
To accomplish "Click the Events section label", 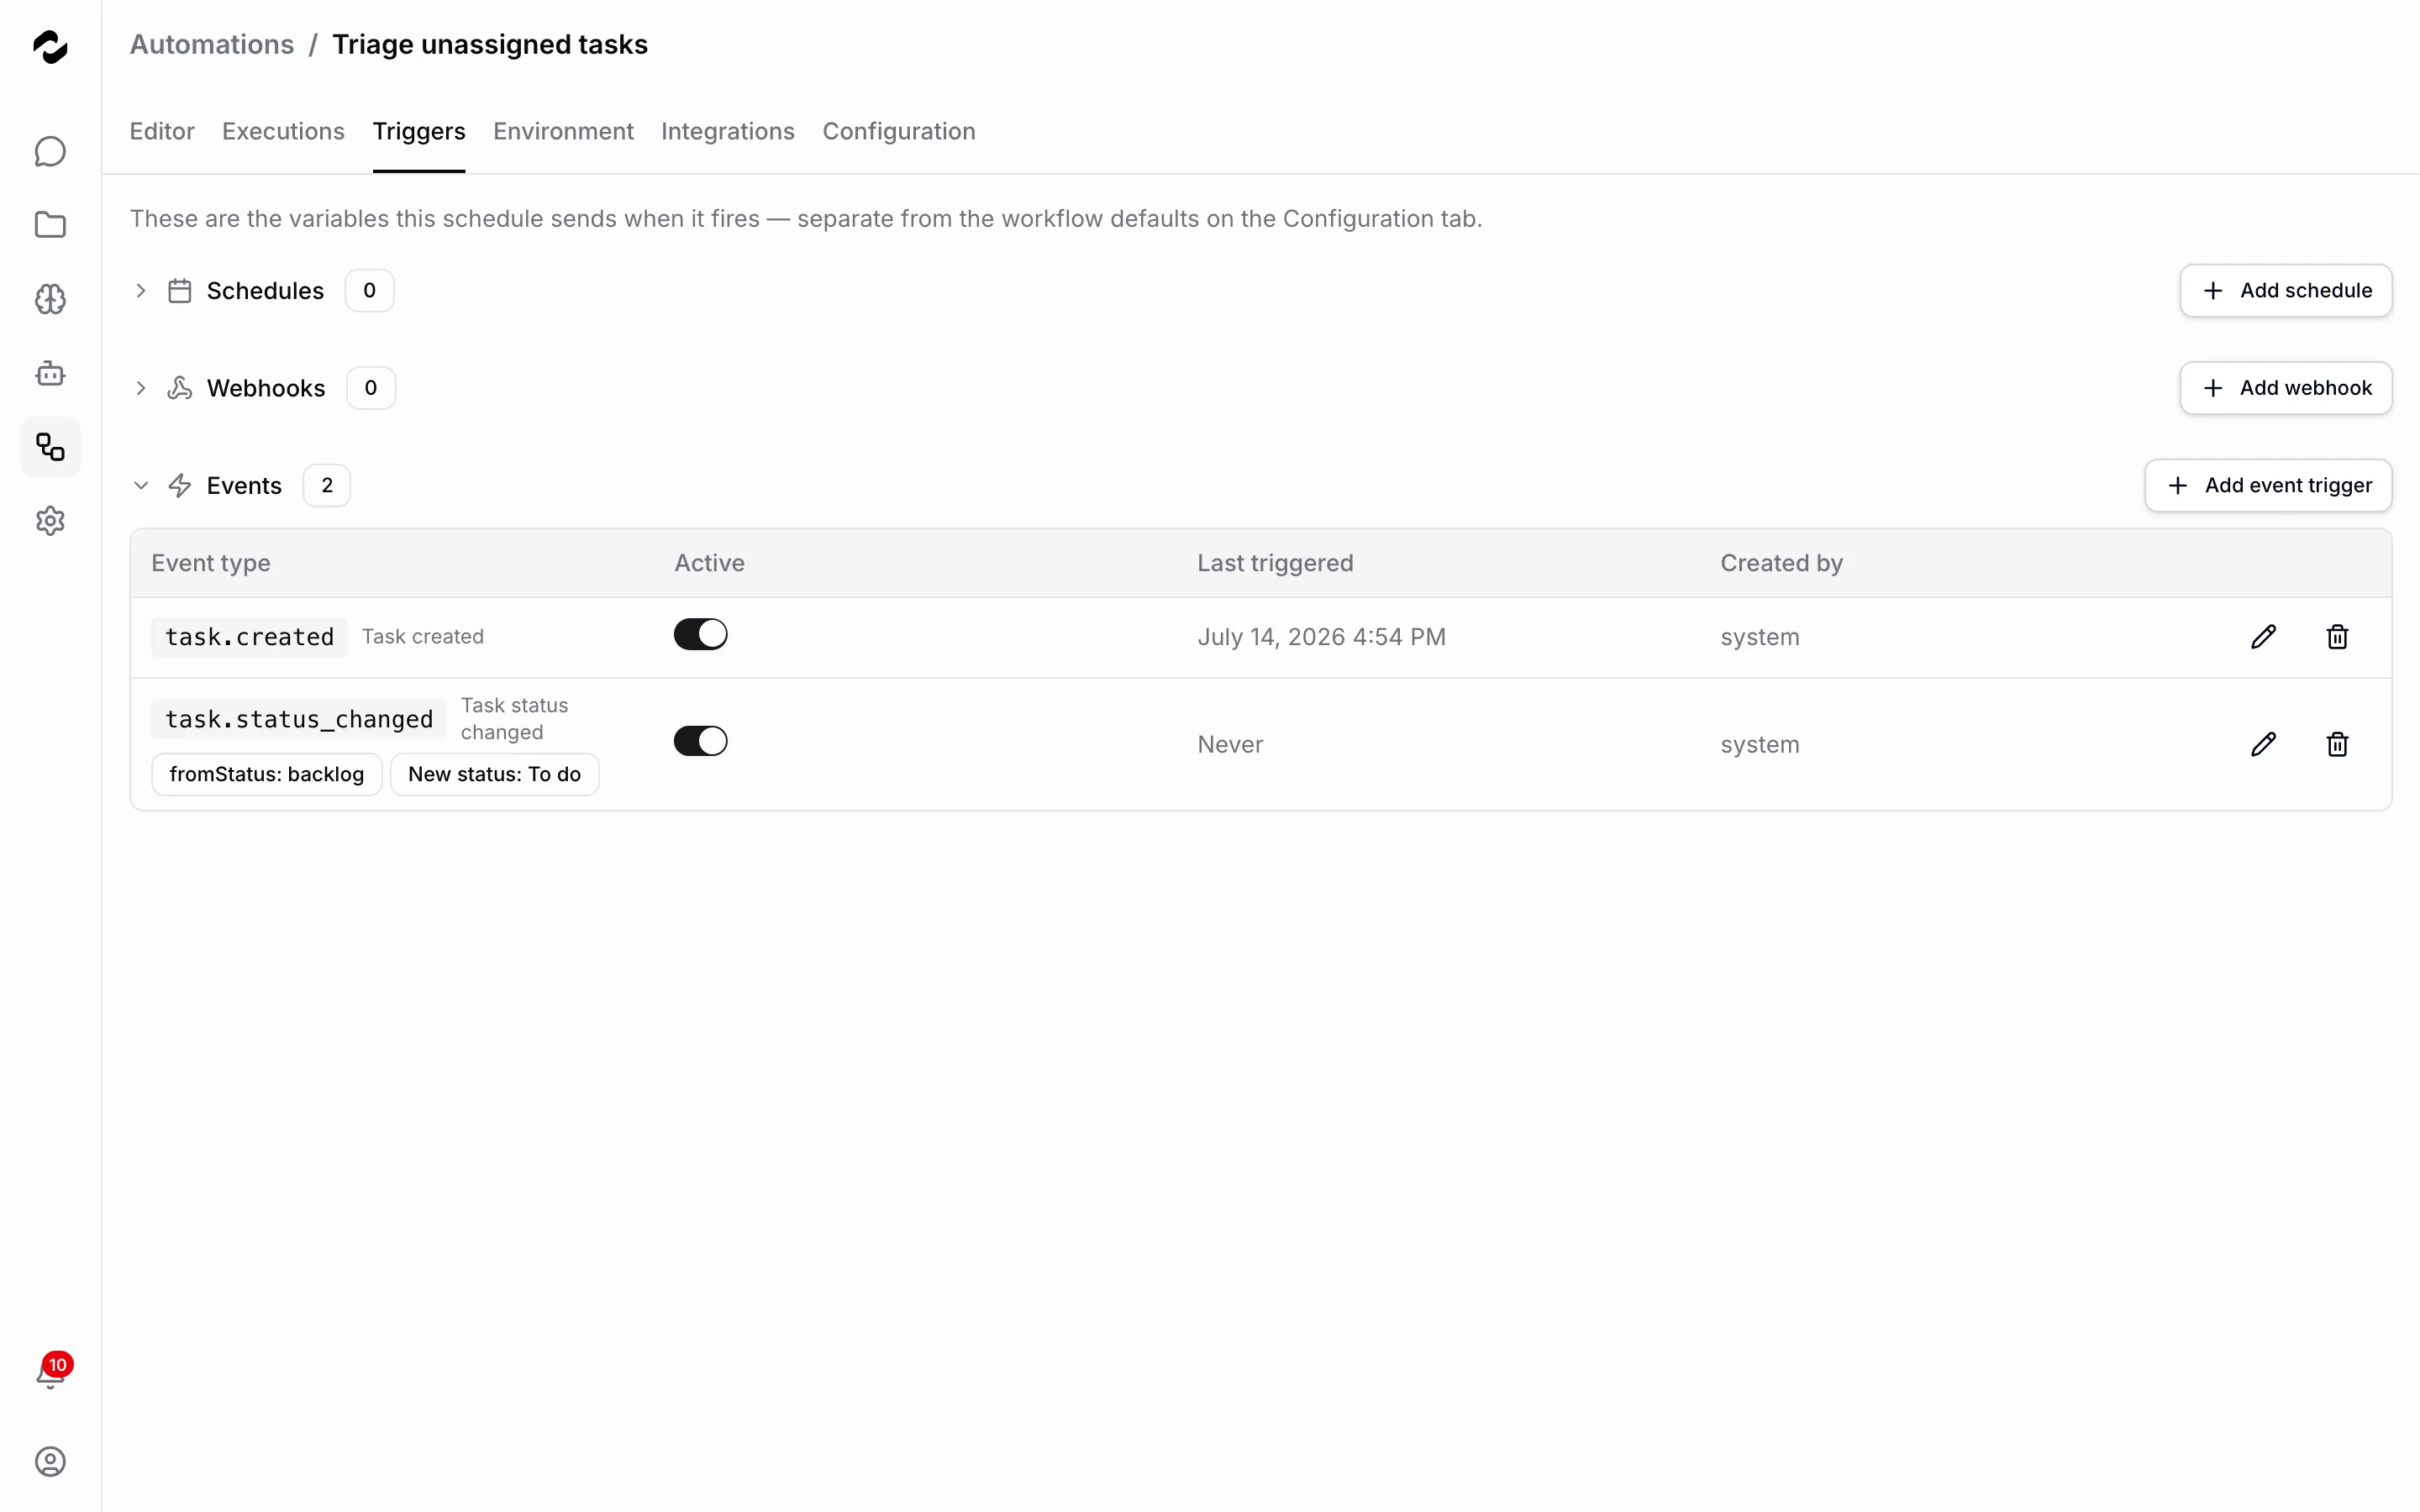I will click(x=244, y=485).
